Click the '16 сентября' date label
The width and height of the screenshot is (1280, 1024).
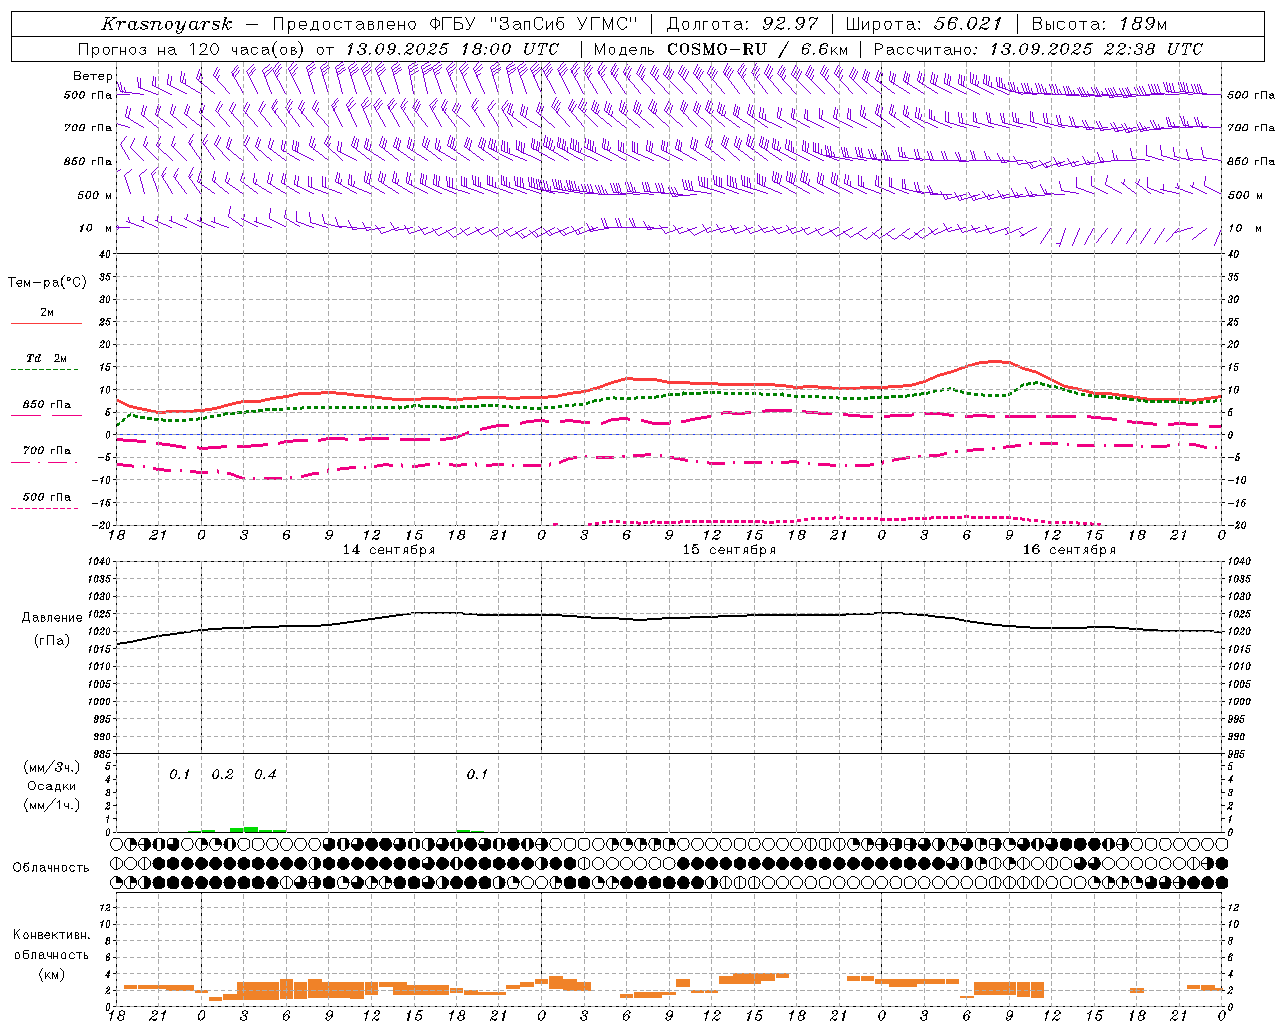(1069, 550)
